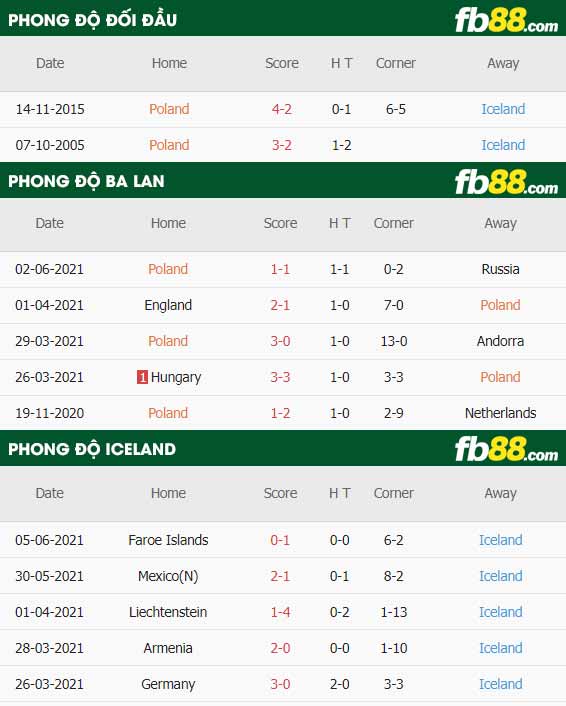Click the fb88.com logo in Iceland header
The width and height of the screenshot is (566, 706).
pyautogui.click(x=506, y=449)
